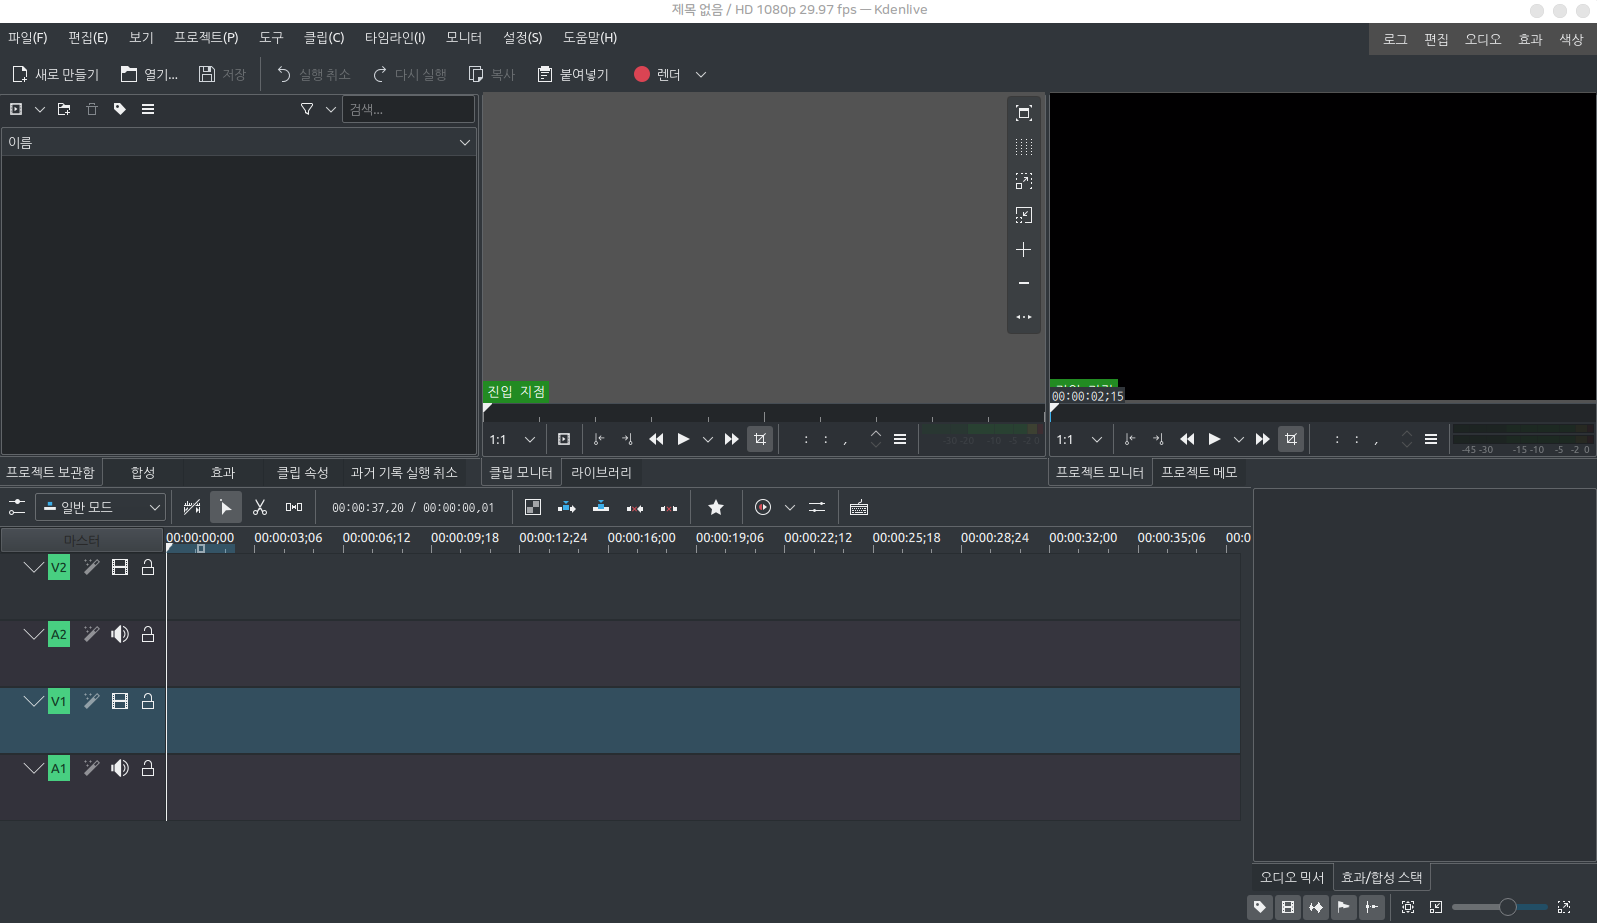This screenshot has height=923, width=1597.
Task: Open the 타임라인(I) menu
Action: [395, 38]
